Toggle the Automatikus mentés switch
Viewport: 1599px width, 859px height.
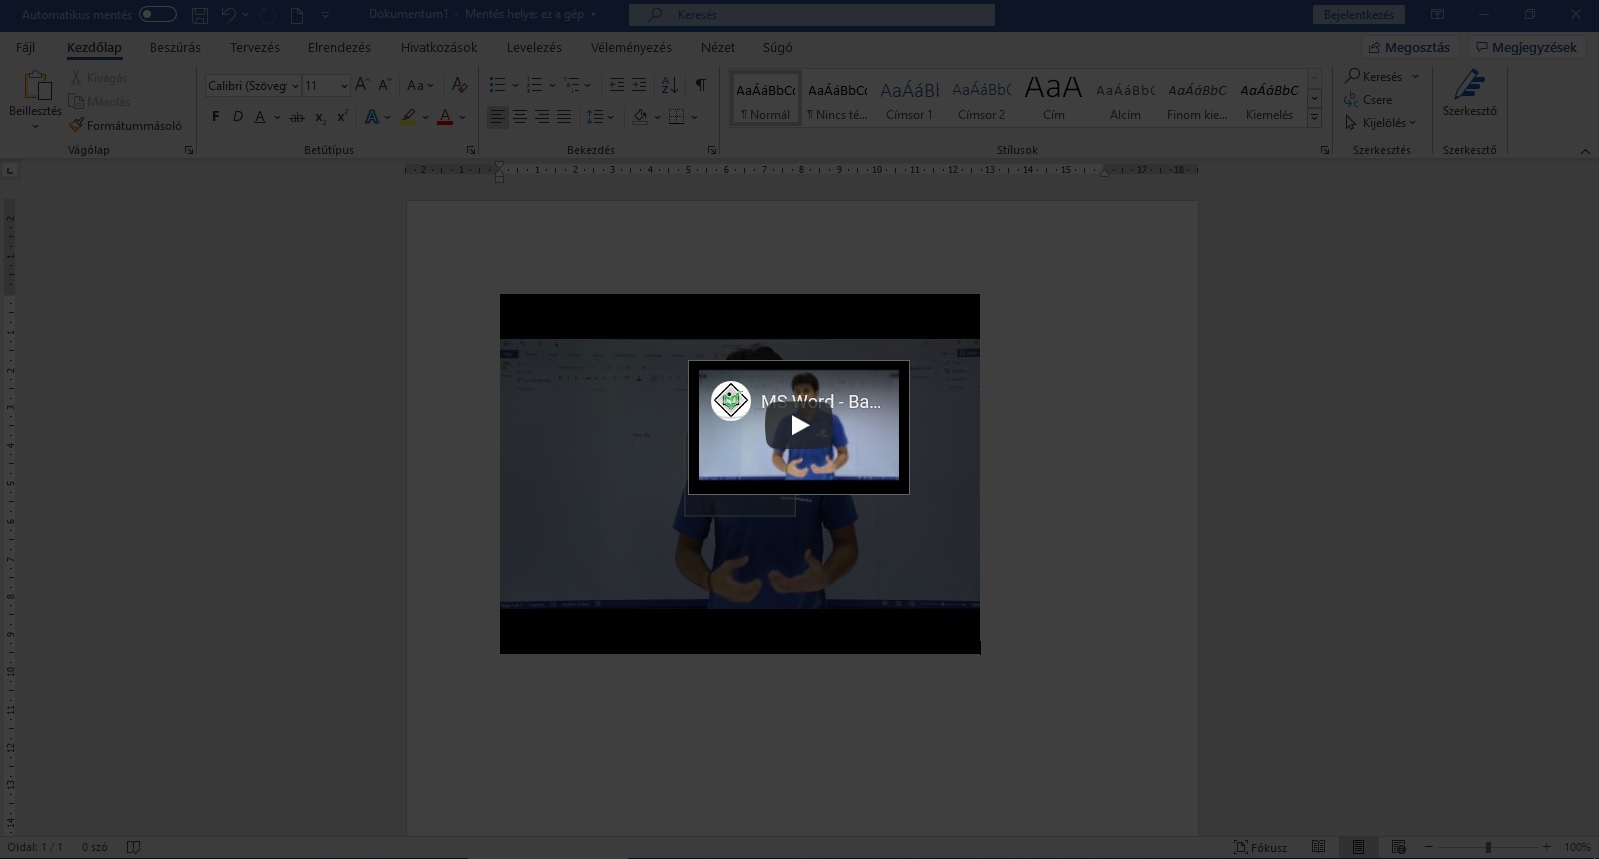(158, 15)
